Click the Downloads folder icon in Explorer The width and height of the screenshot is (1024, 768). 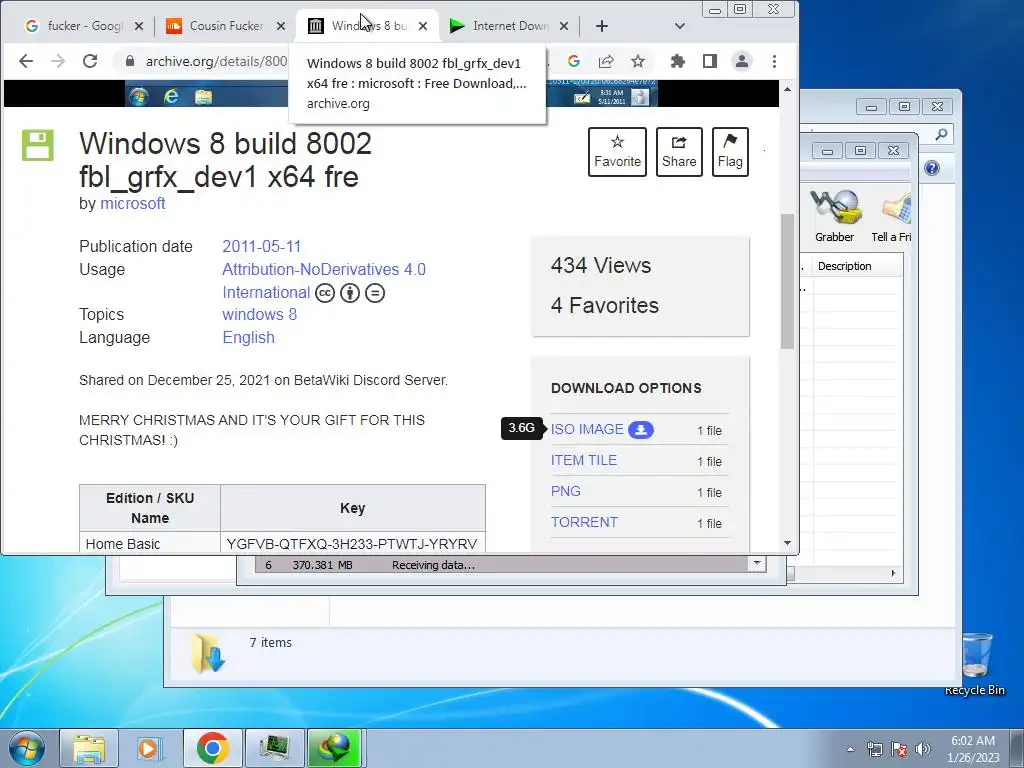click(x=208, y=653)
